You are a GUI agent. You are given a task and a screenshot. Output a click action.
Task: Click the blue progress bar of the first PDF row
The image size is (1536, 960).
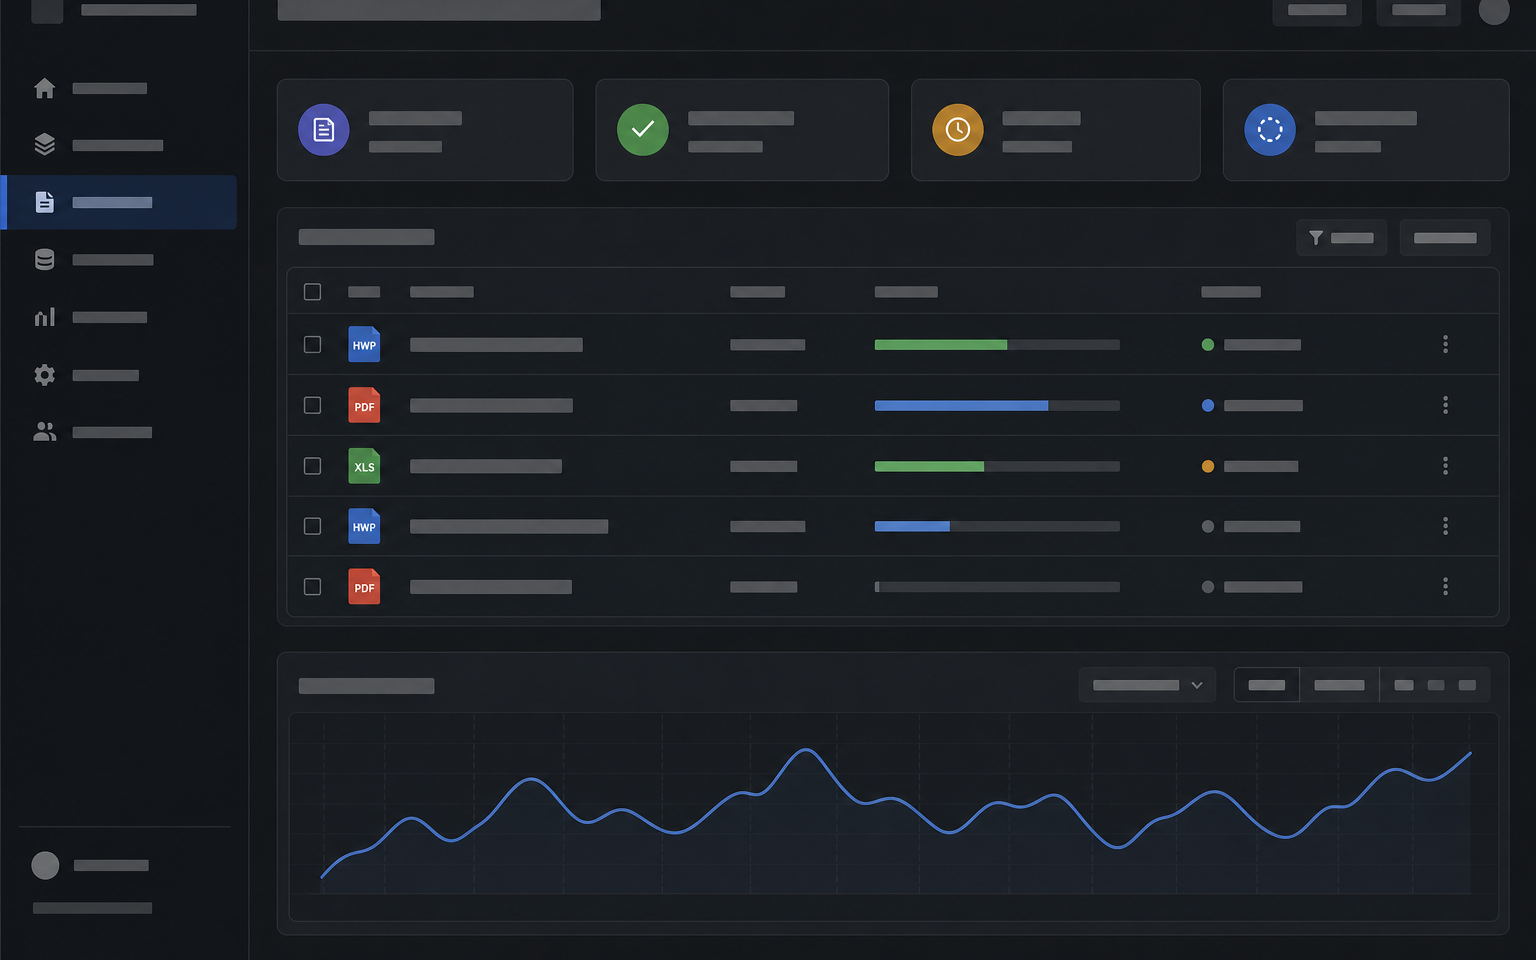pyautogui.click(x=997, y=406)
